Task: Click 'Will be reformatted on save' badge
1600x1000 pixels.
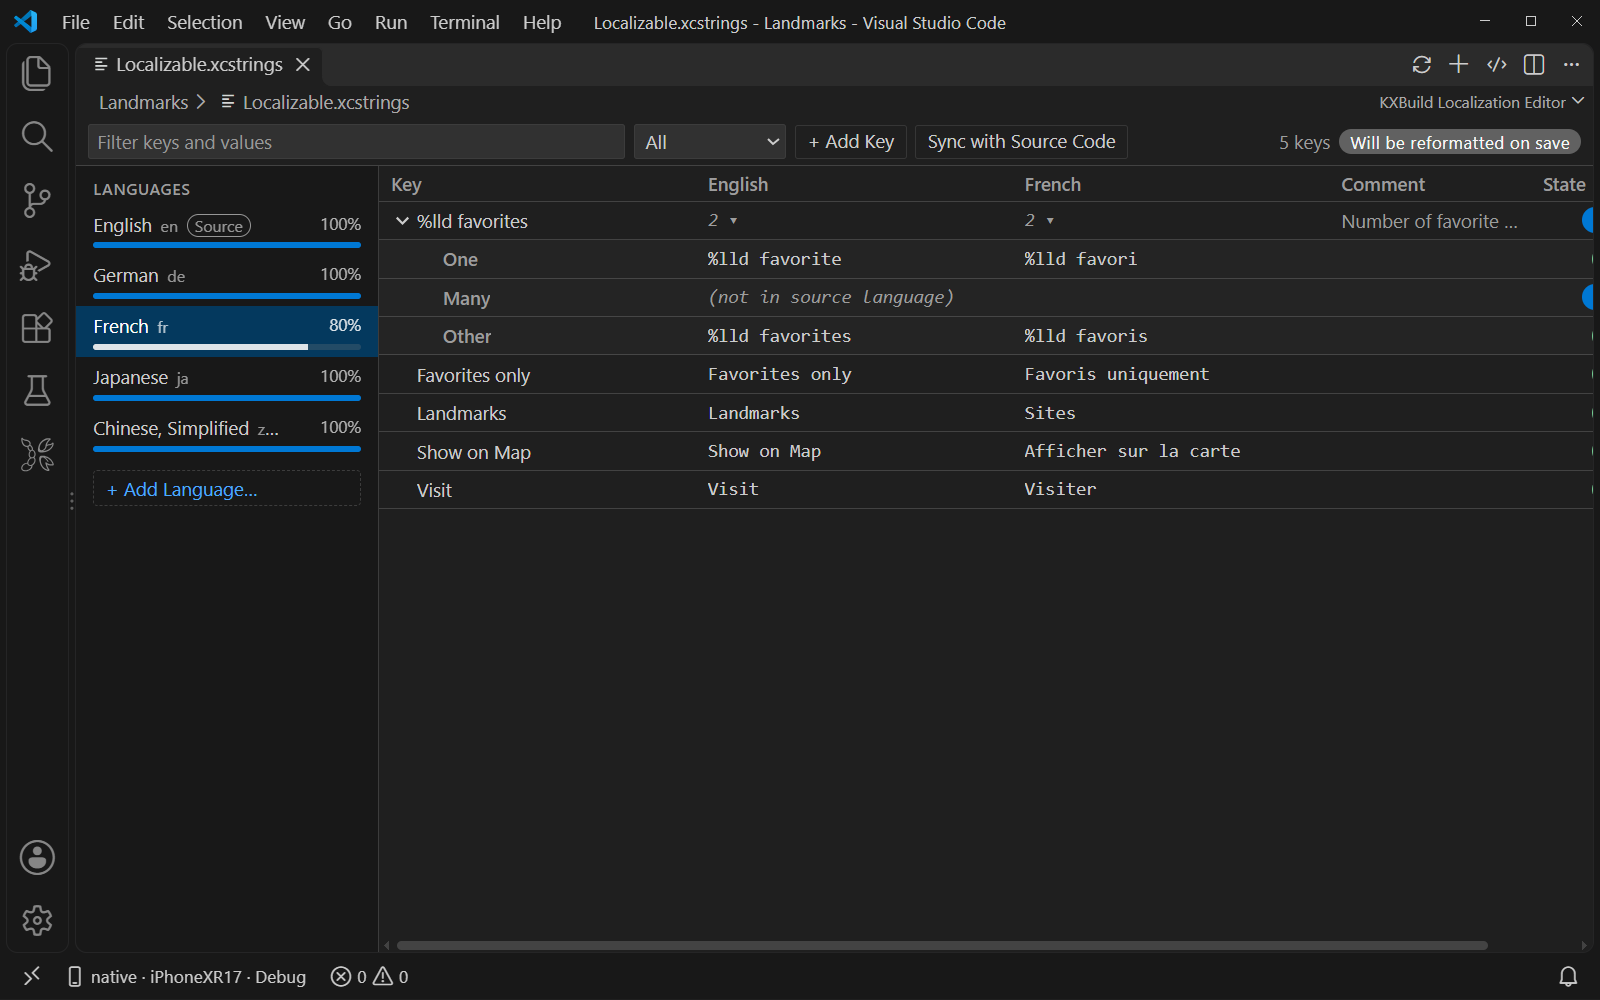Action: pyautogui.click(x=1460, y=143)
